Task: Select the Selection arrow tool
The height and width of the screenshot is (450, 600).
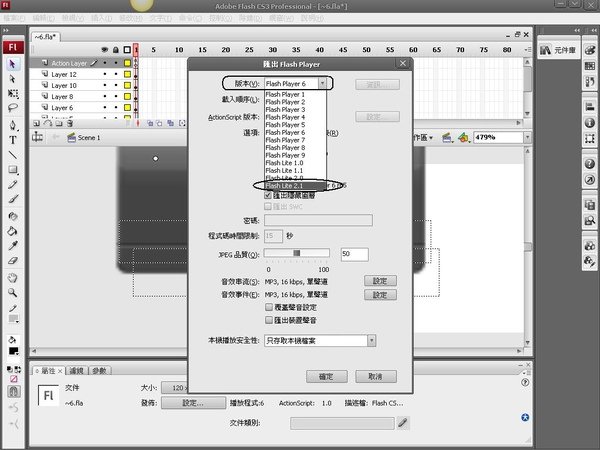Action: click(x=13, y=64)
